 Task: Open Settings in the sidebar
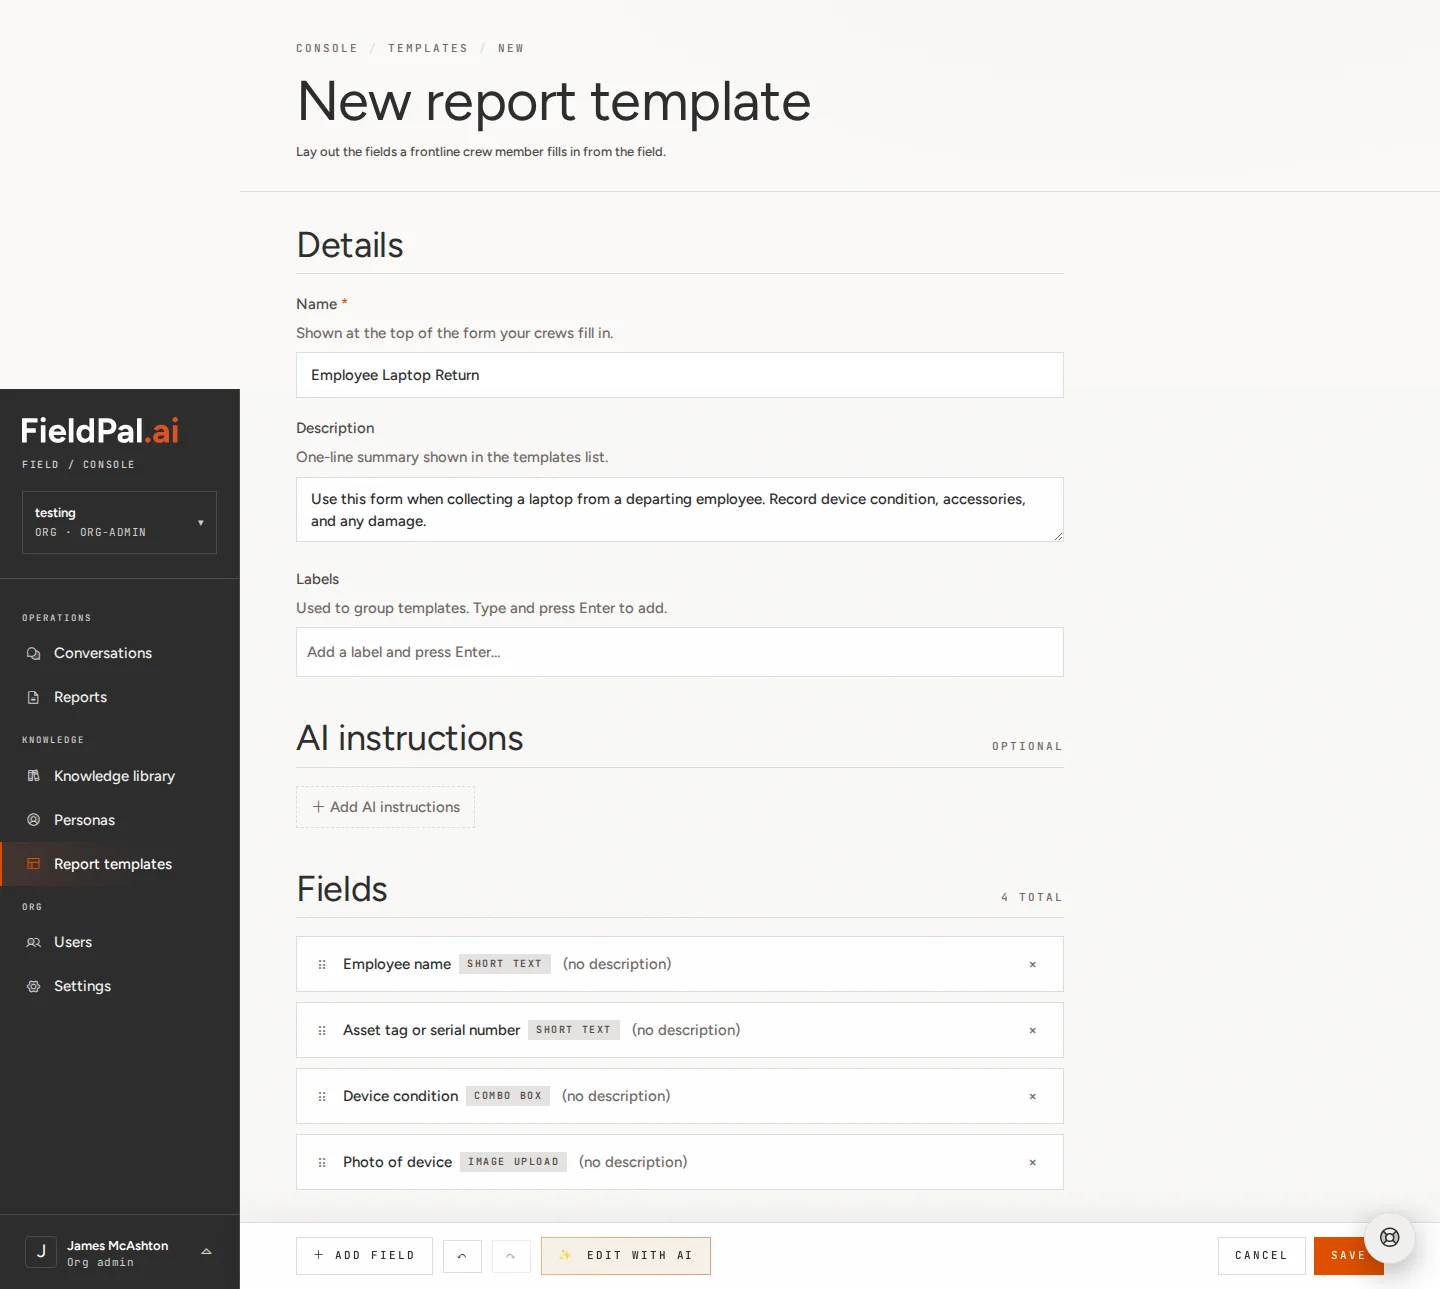120,986
